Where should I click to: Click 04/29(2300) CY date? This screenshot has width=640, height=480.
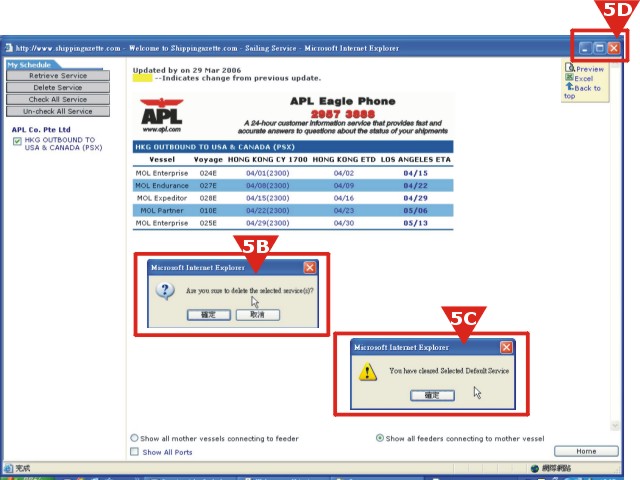click(x=267, y=223)
